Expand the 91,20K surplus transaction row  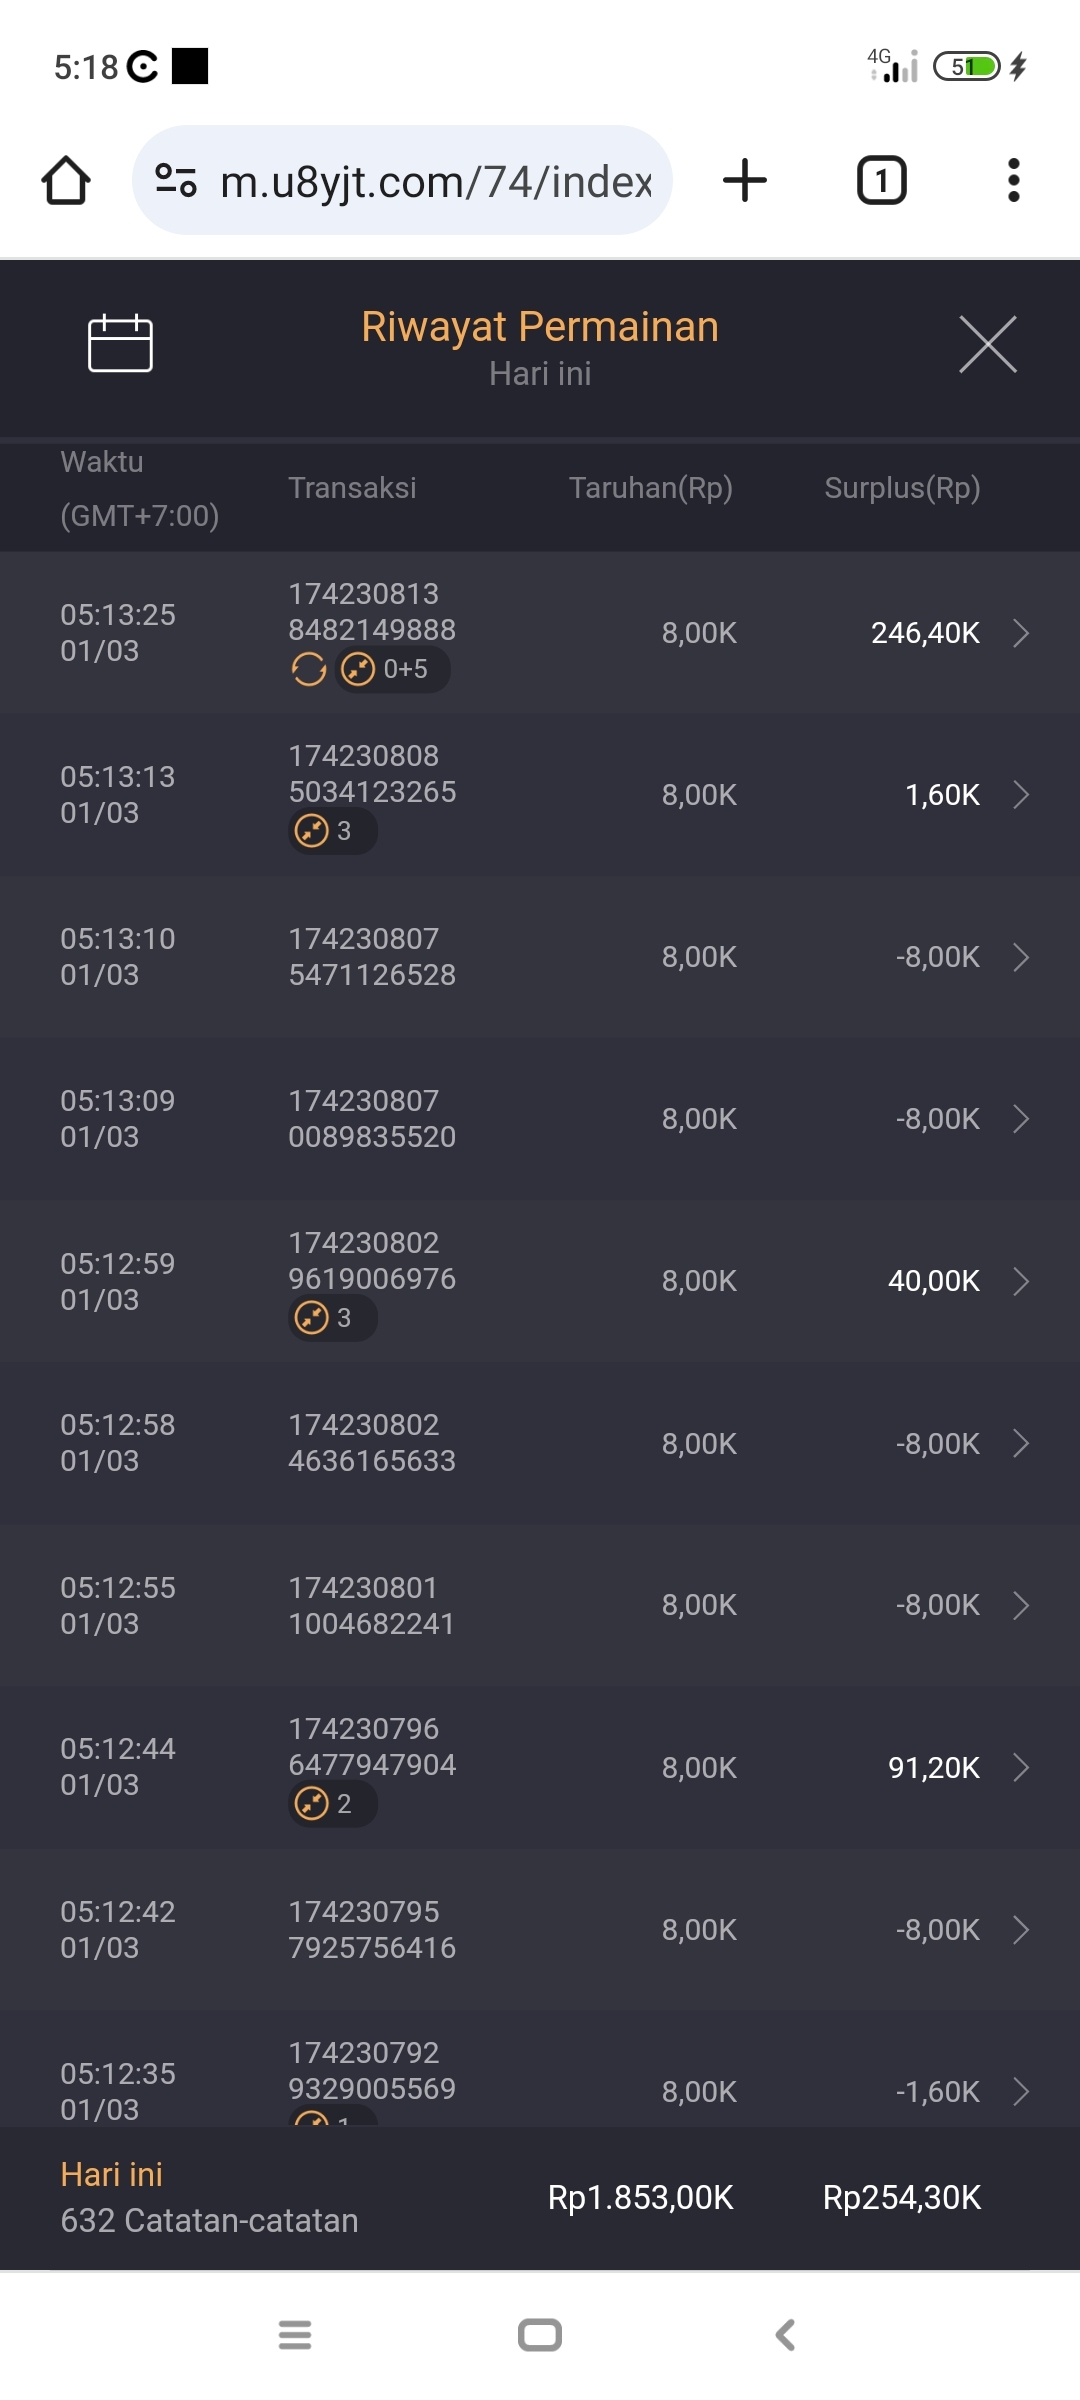1020,1768
